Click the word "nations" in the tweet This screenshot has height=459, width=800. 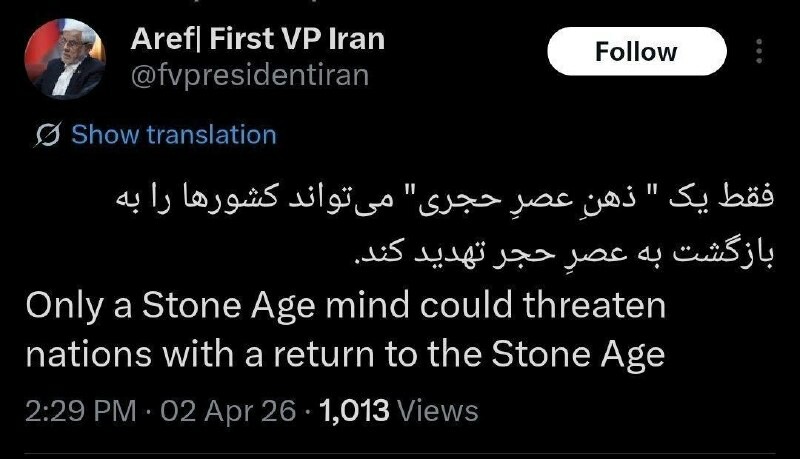coord(88,355)
